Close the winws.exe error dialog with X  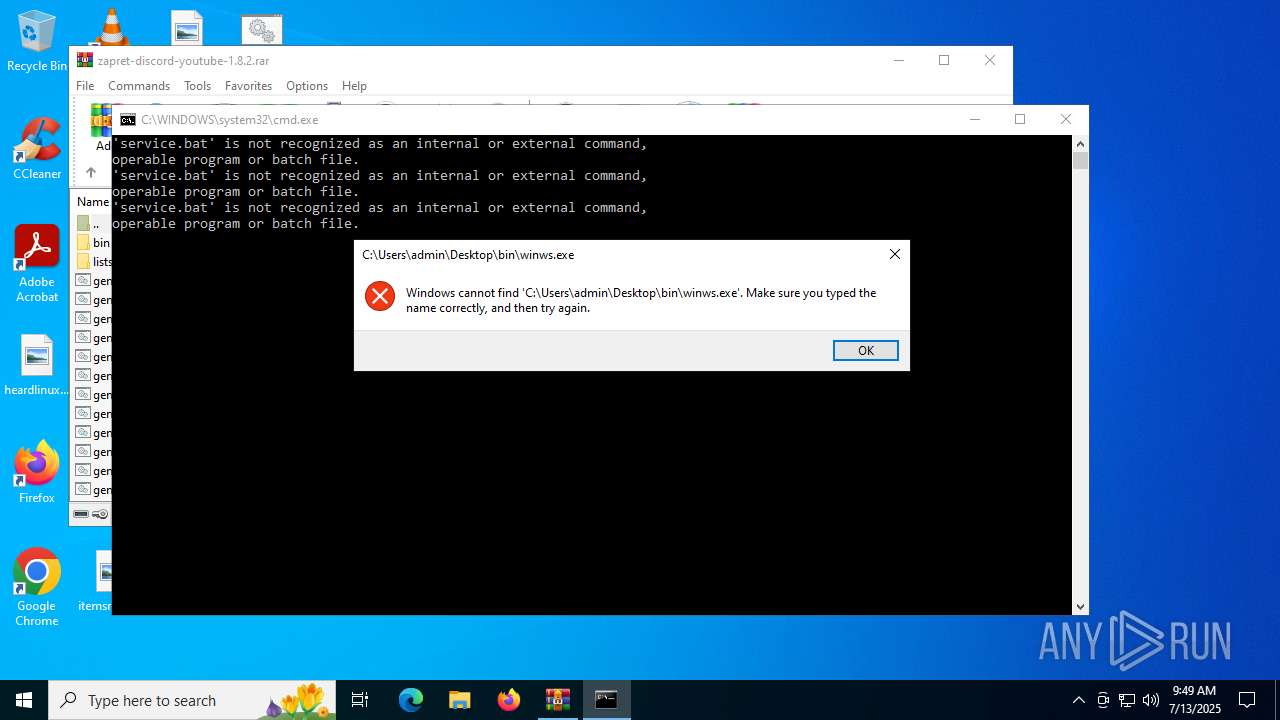(x=895, y=254)
